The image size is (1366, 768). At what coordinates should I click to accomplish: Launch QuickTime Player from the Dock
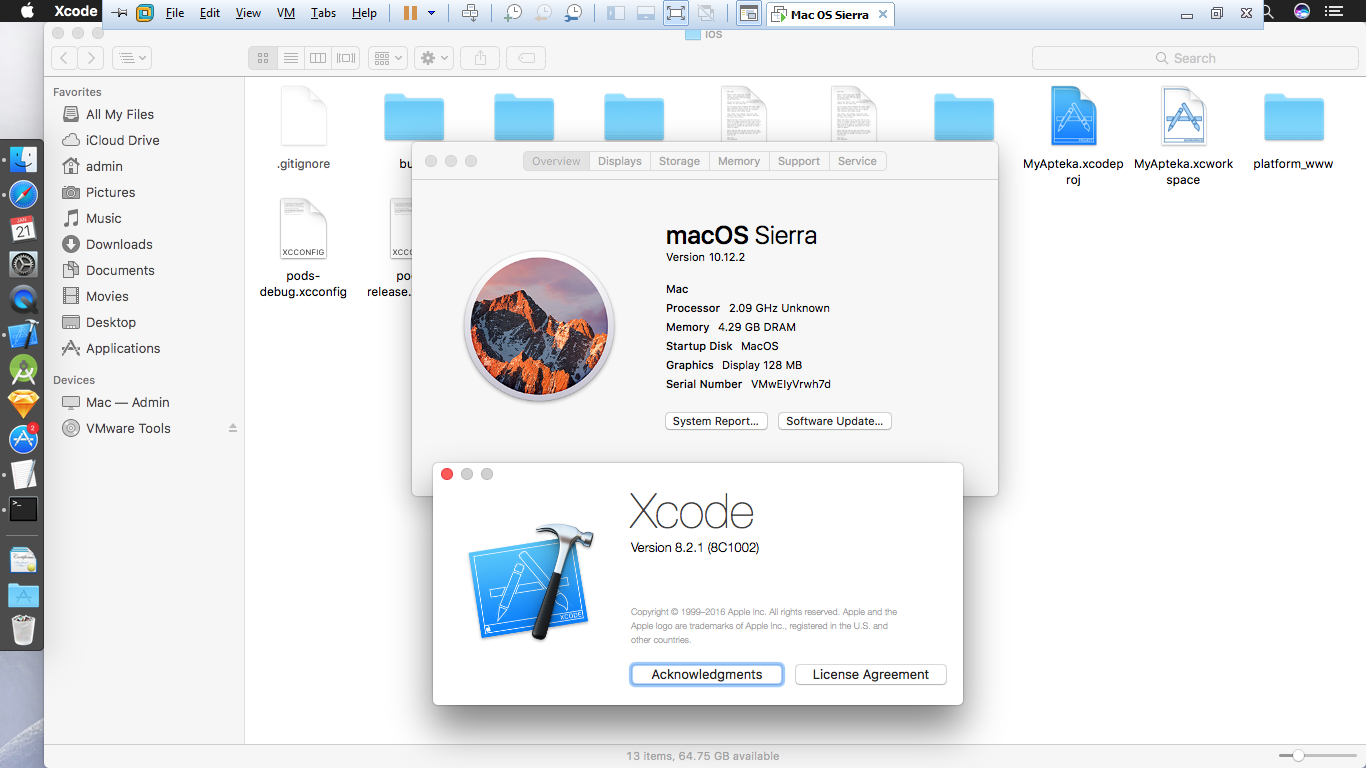[23, 299]
